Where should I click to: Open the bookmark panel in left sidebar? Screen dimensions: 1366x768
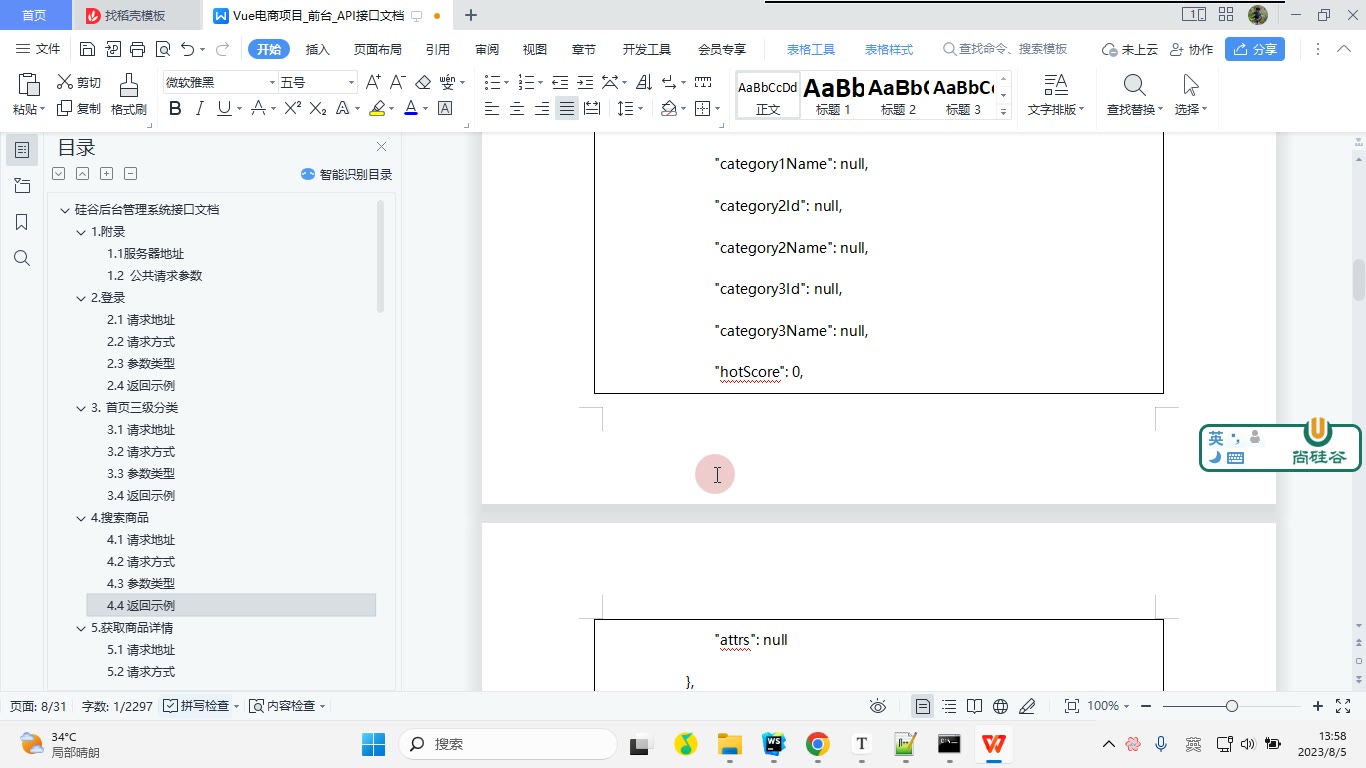point(22,222)
